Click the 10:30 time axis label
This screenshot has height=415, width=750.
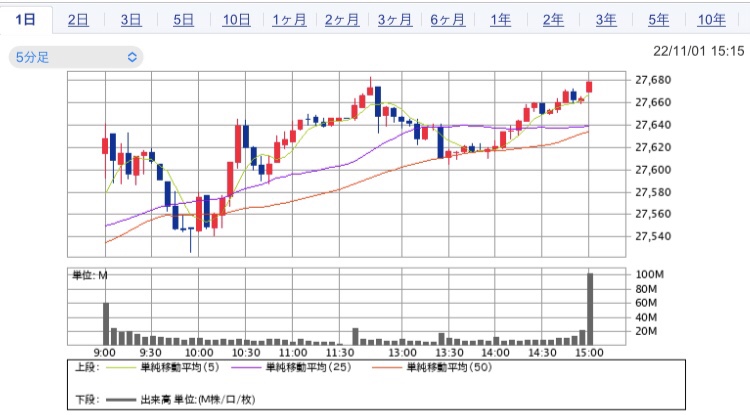click(x=246, y=353)
